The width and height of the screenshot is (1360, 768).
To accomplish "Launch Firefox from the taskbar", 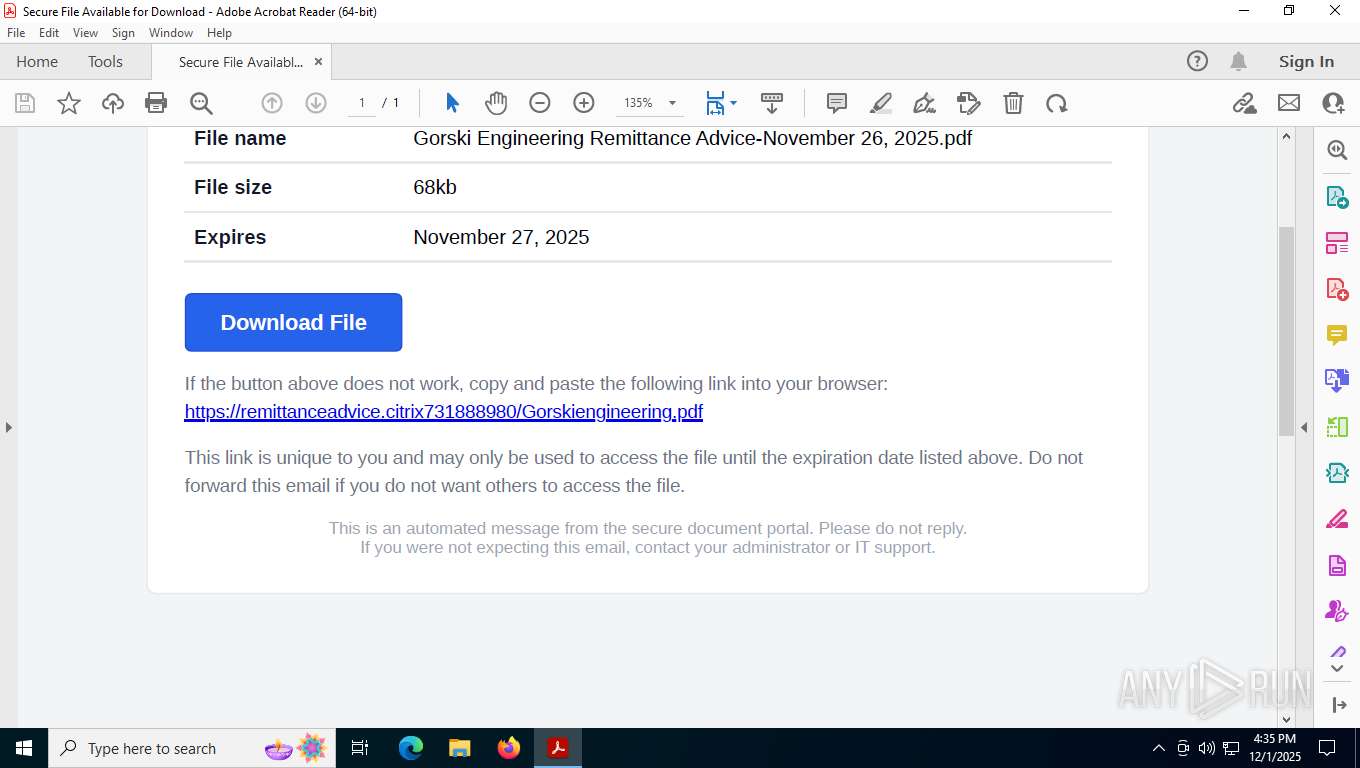I will [509, 748].
